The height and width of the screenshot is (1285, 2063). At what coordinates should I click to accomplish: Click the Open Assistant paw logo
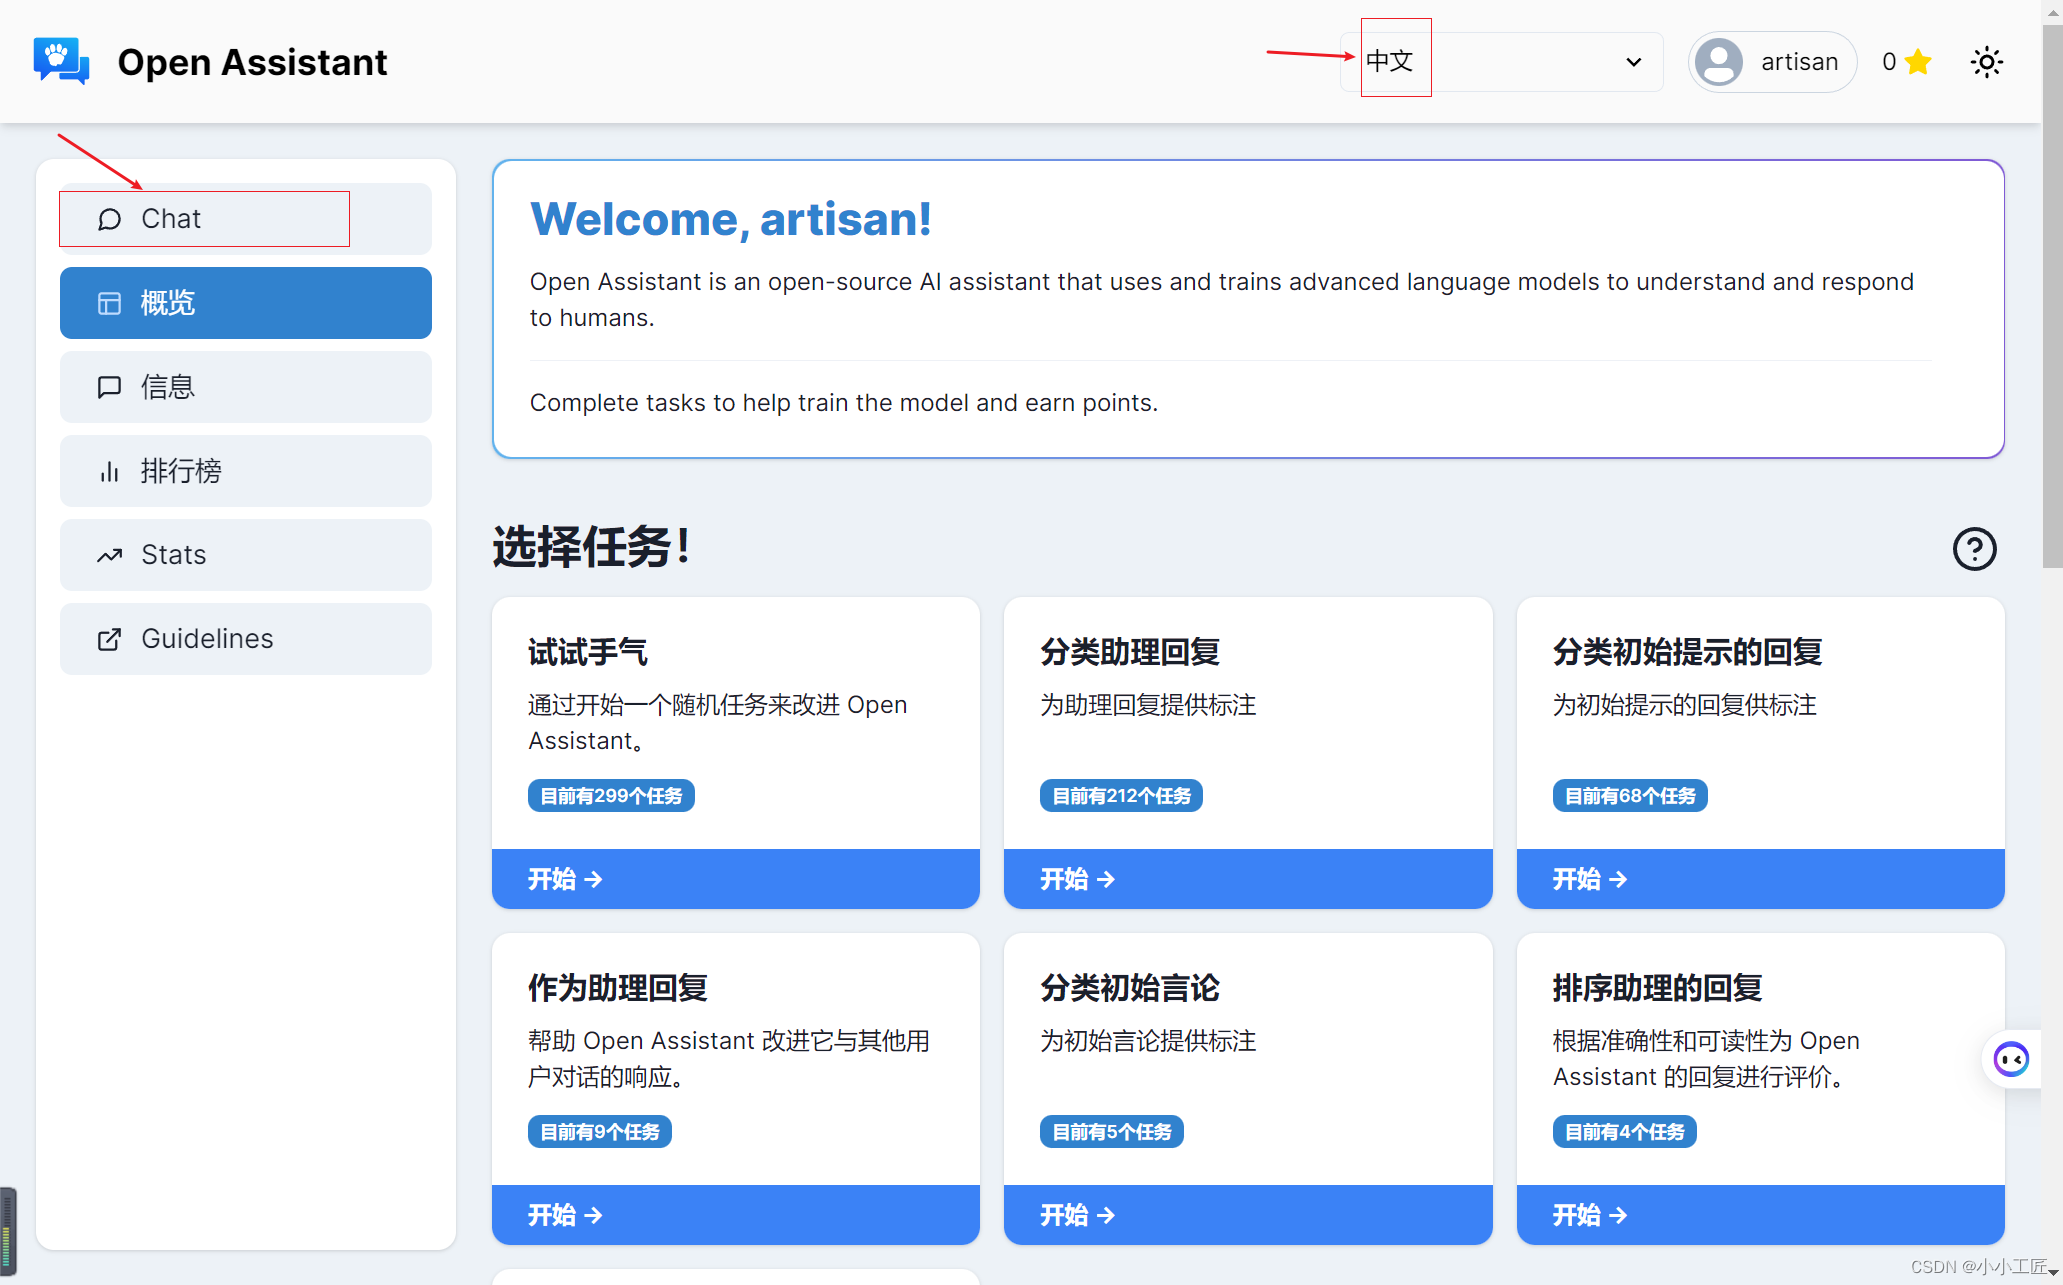pyautogui.click(x=60, y=61)
